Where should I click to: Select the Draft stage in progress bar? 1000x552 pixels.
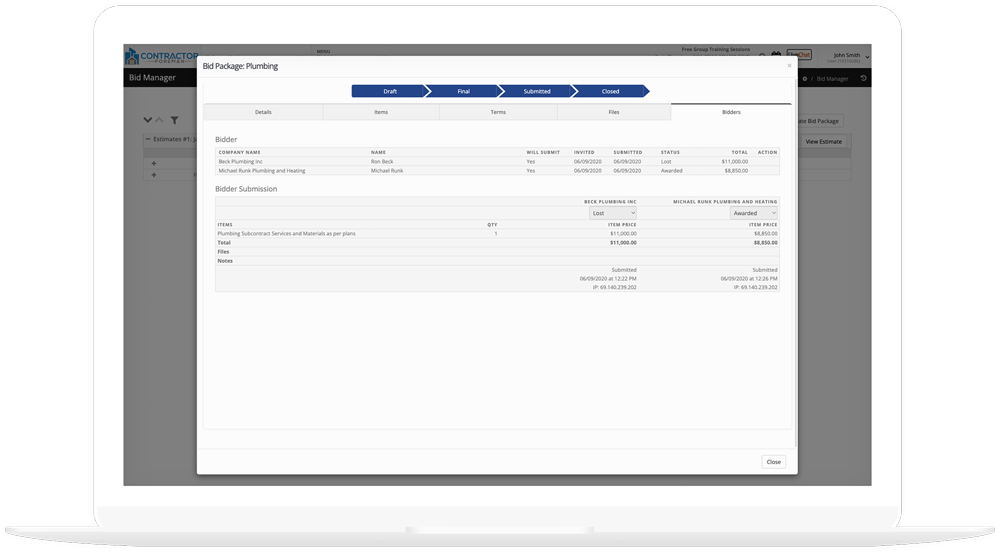(390, 91)
